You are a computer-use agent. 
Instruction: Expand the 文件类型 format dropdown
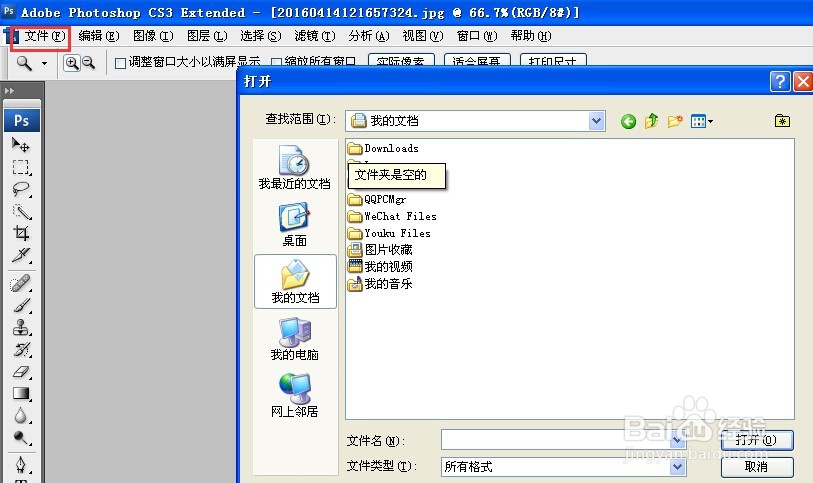678,467
